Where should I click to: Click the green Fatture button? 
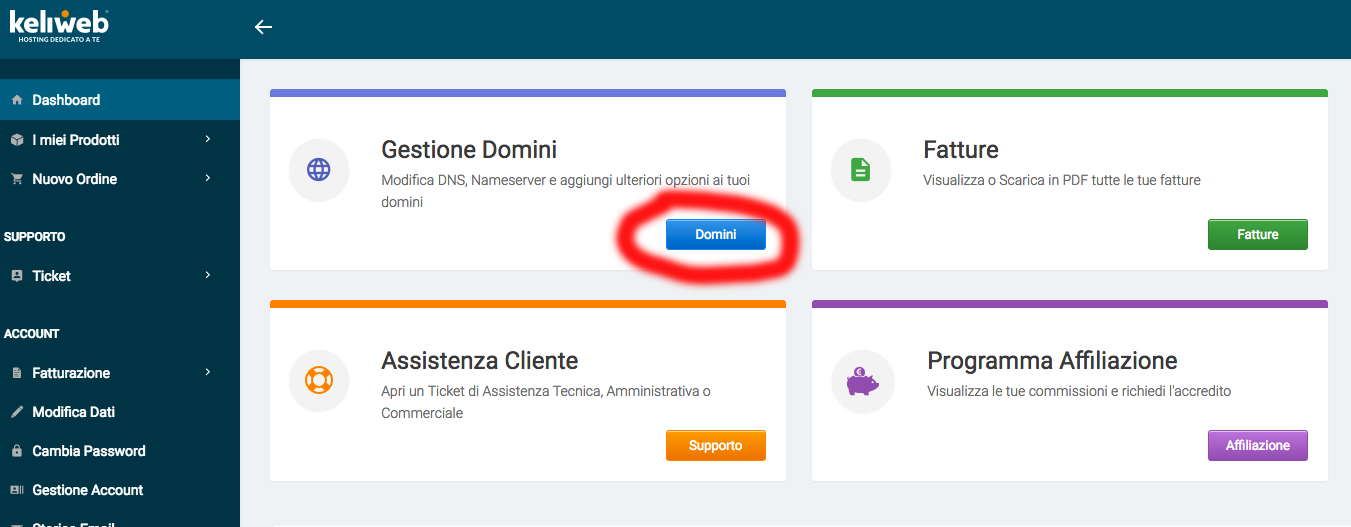1258,234
